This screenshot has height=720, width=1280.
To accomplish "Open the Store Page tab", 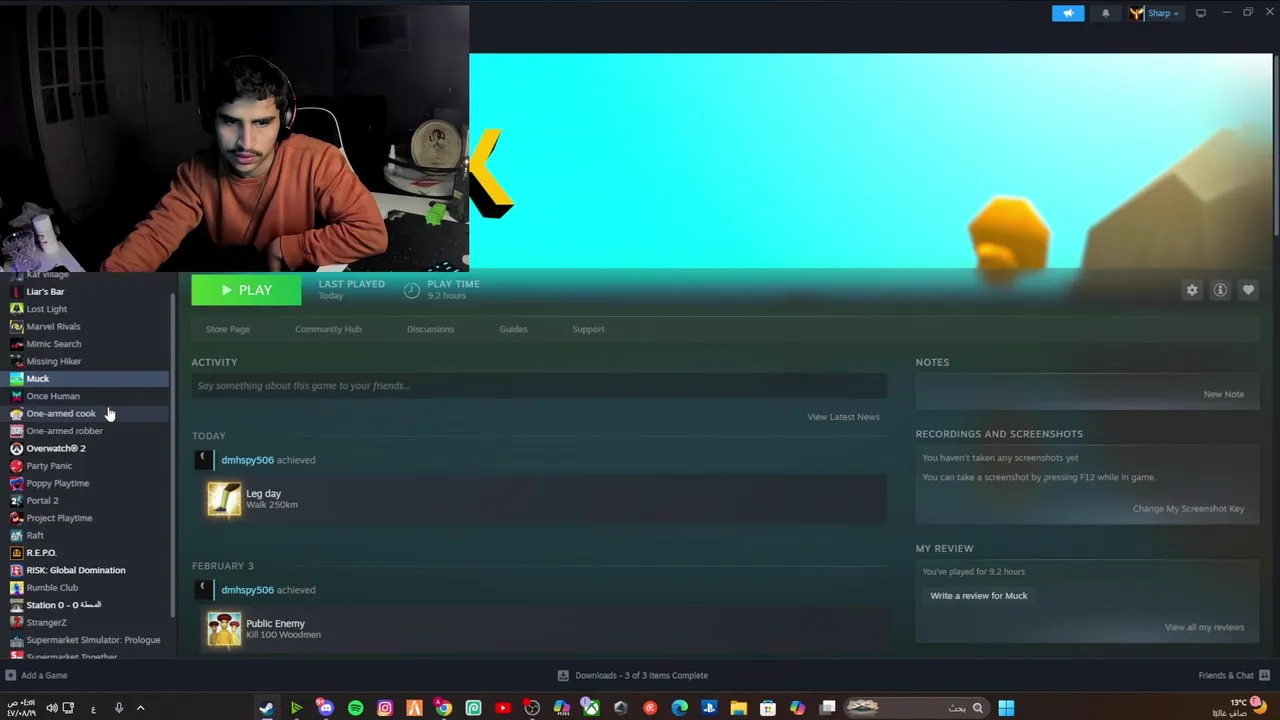I will point(227,329).
